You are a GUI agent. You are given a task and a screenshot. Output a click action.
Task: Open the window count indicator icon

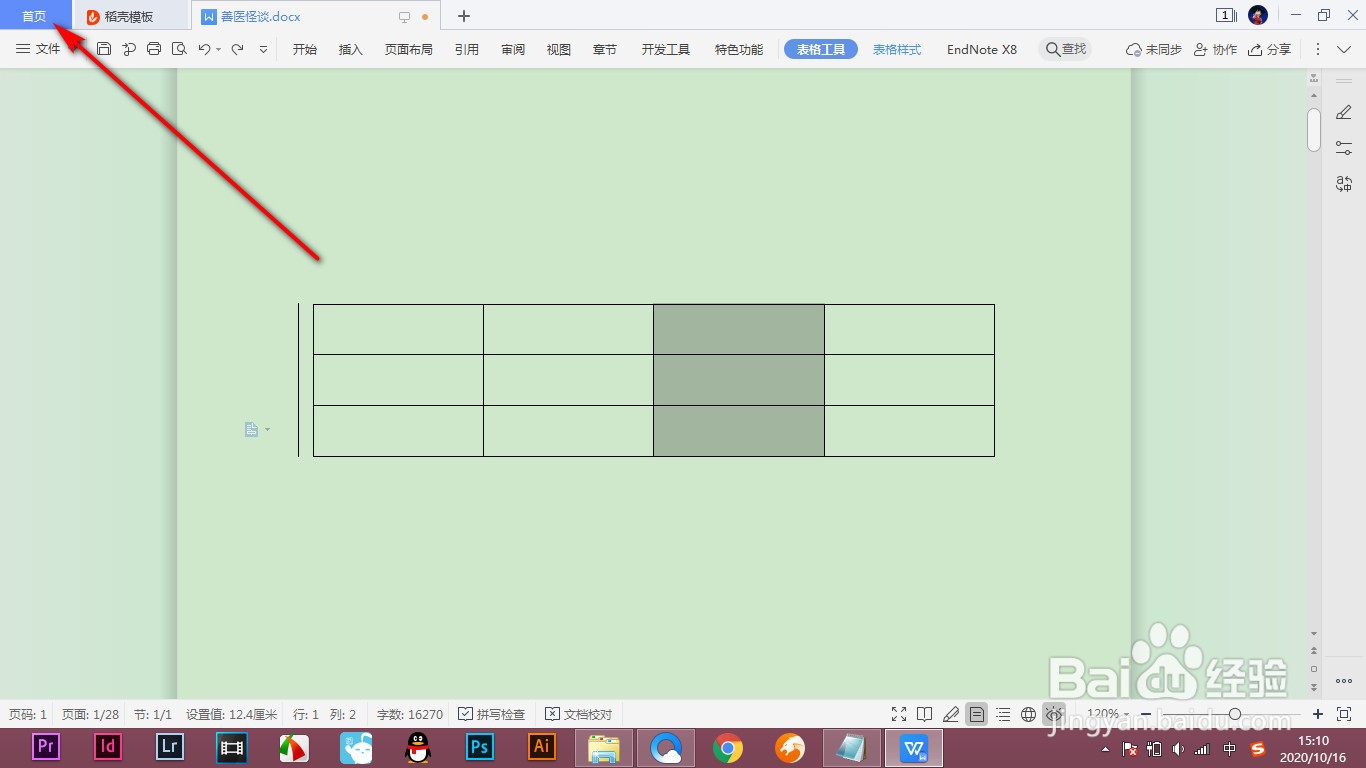tap(1226, 16)
